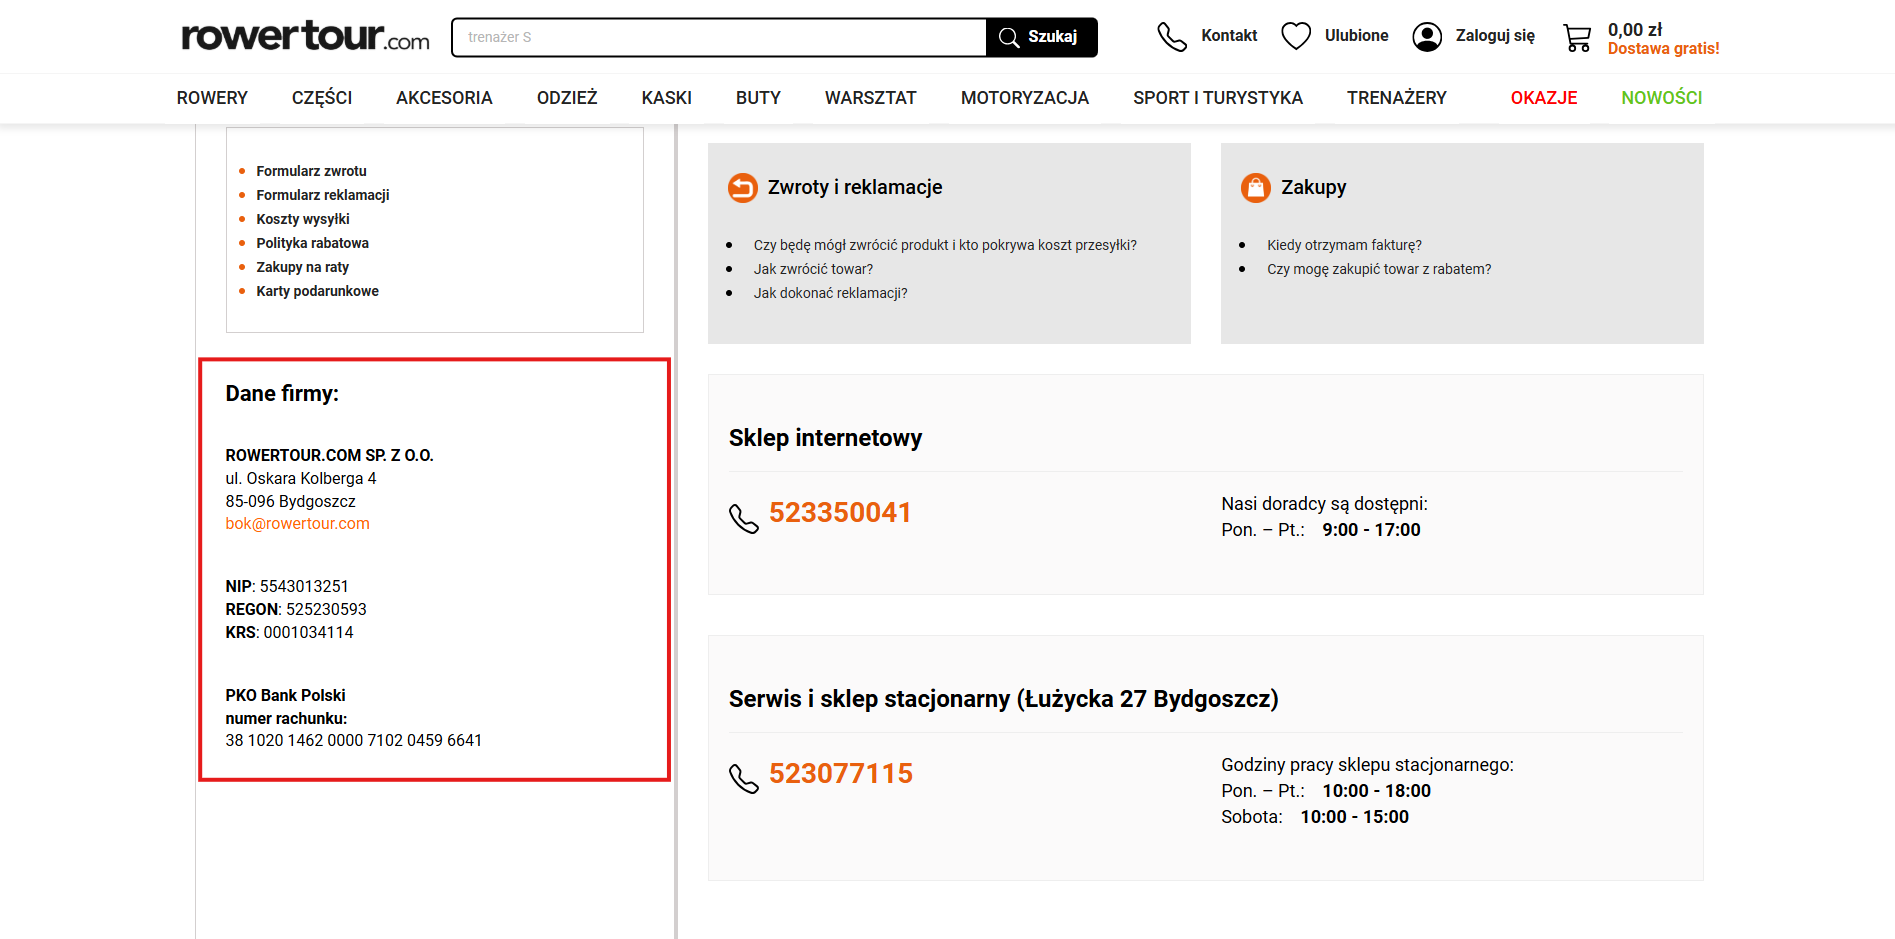Open question about returning product and shipping cost
Viewport: 1895px width, 939px height.
pyautogui.click(x=945, y=245)
